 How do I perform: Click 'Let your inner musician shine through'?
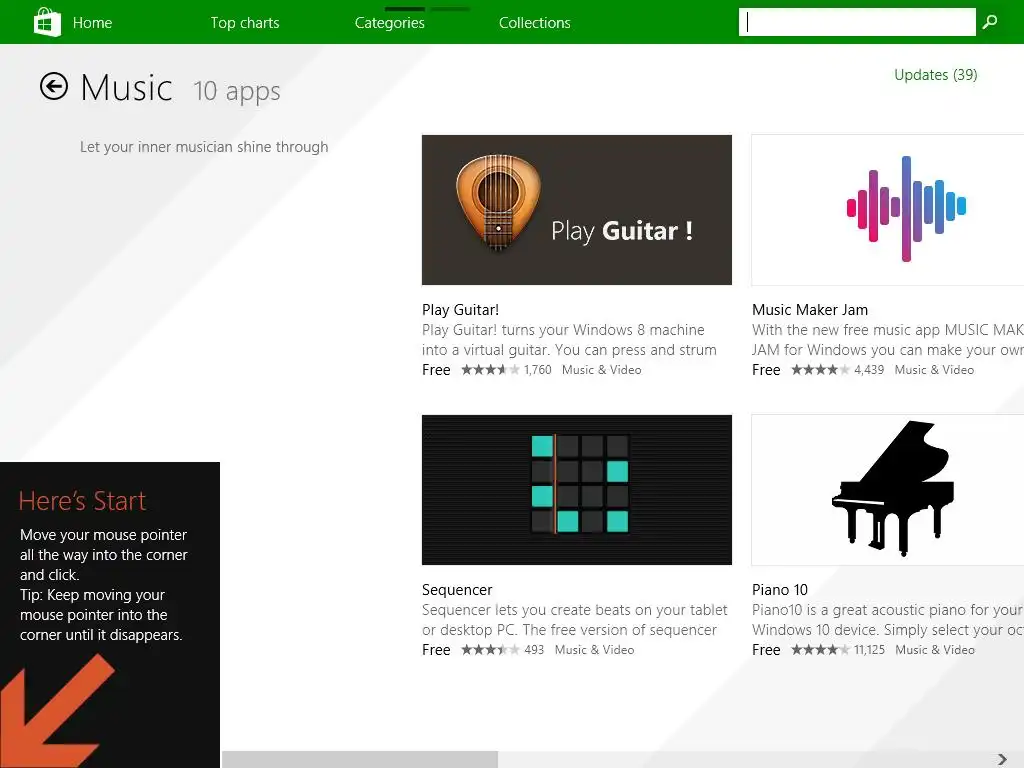[204, 147]
